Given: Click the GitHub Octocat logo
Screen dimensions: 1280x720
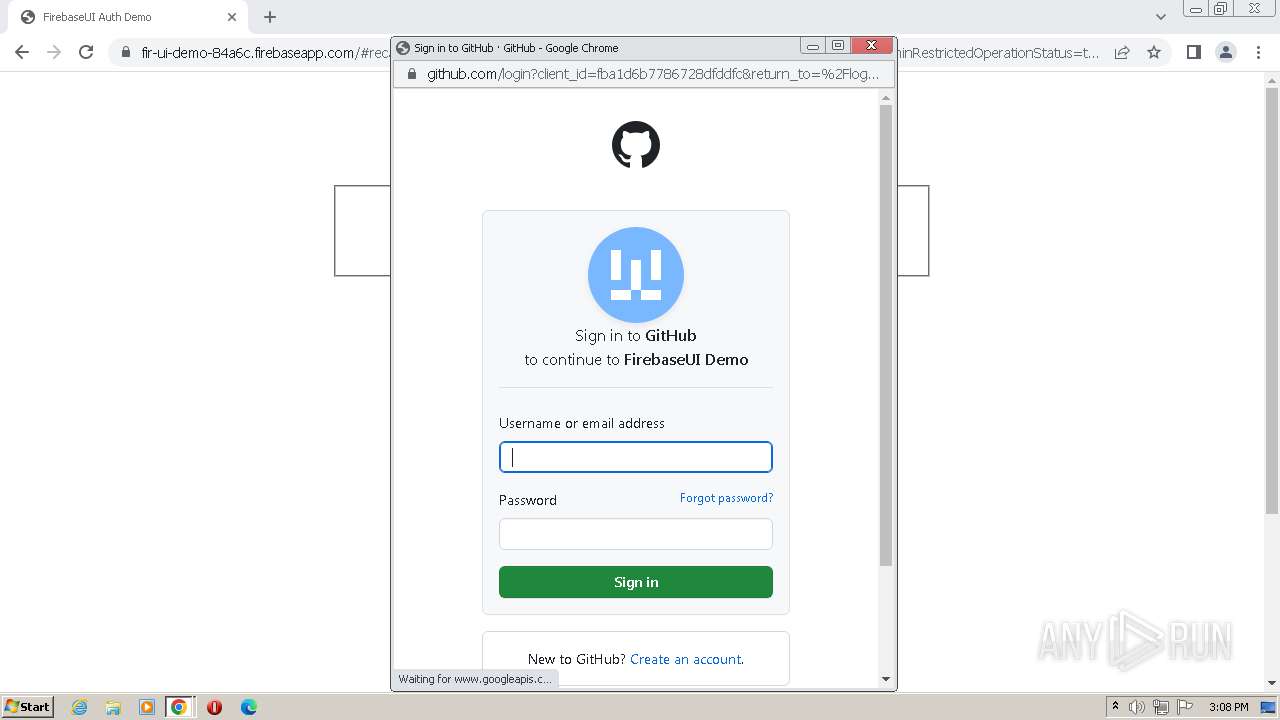Looking at the screenshot, I should tap(636, 145).
